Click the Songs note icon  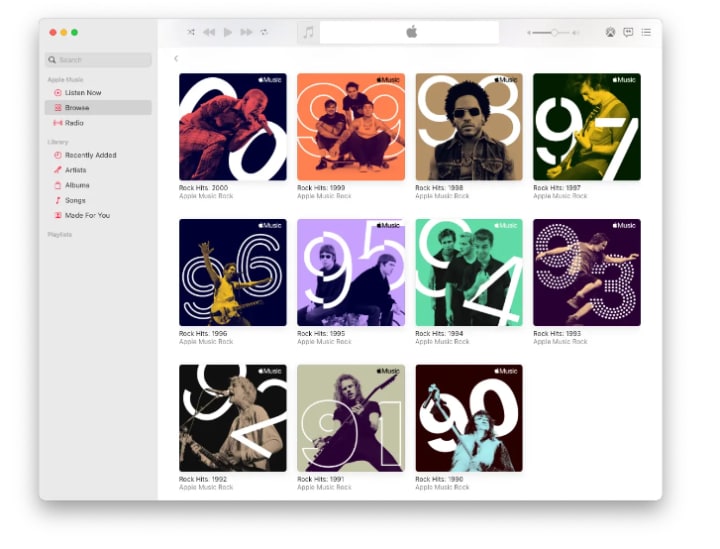click(58, 200)
